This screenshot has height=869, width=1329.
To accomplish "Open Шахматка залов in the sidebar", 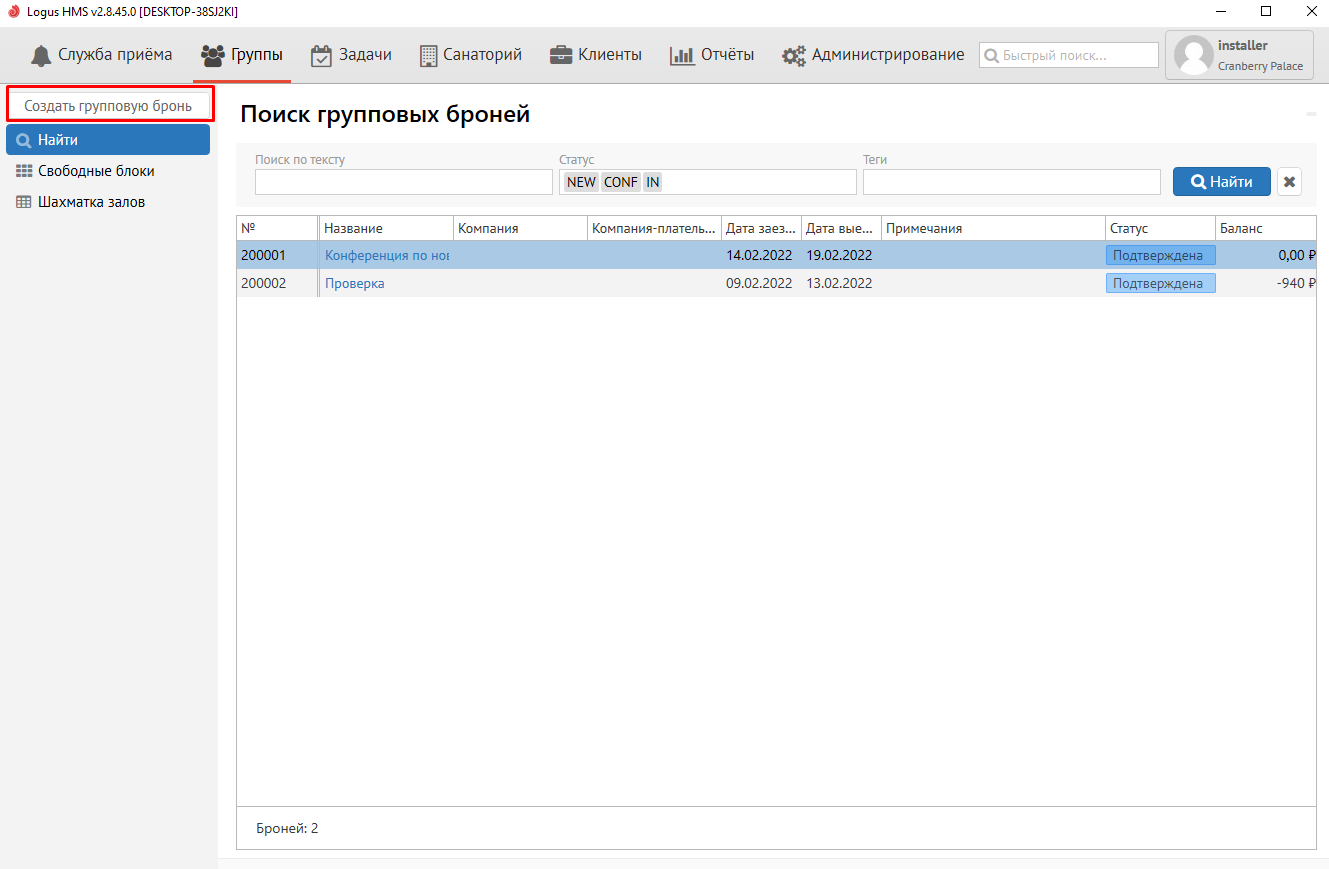I will click(108, 202).
